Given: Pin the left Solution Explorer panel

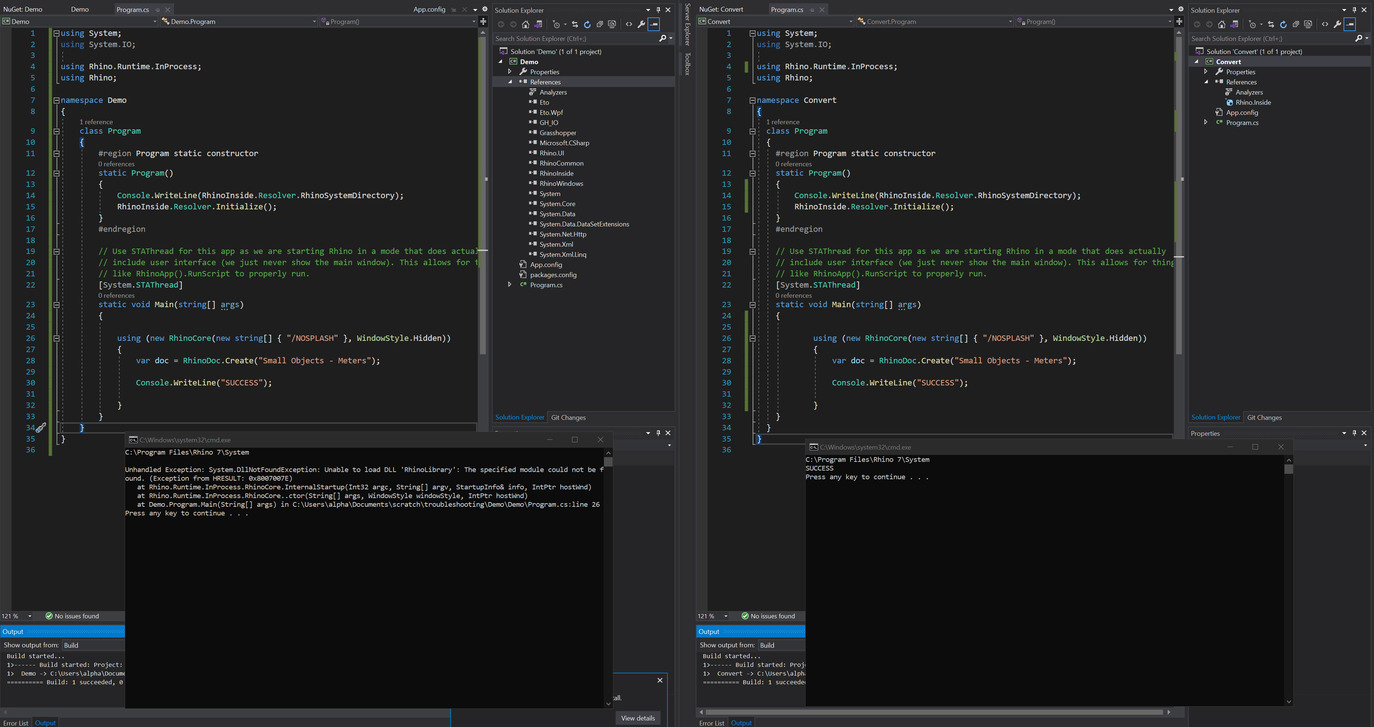Looking at the screenshot, I should pos(658,10).
